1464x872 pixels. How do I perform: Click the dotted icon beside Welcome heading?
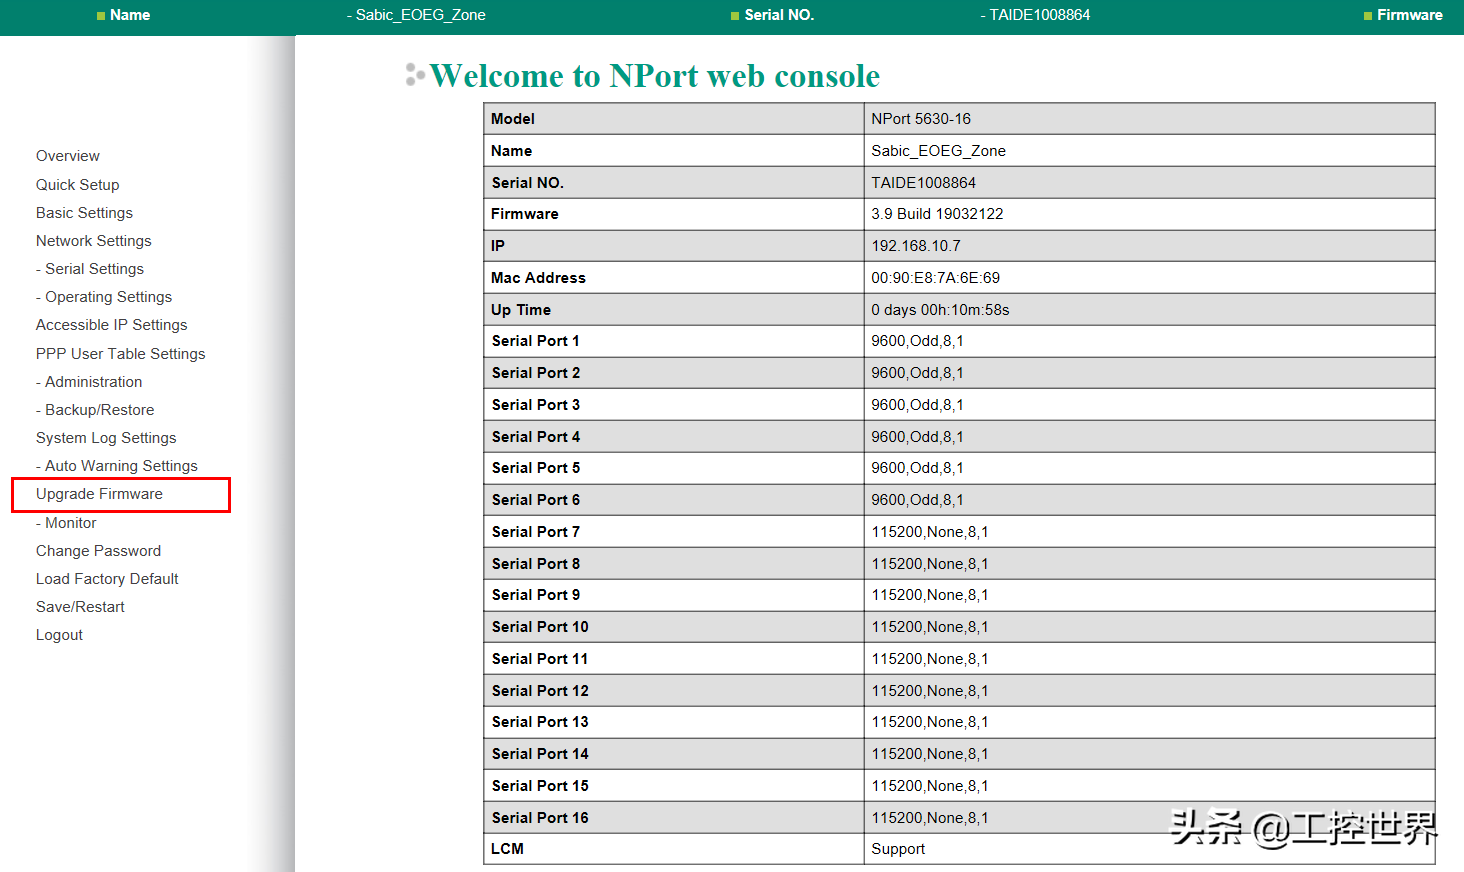[x=414, y=75]
